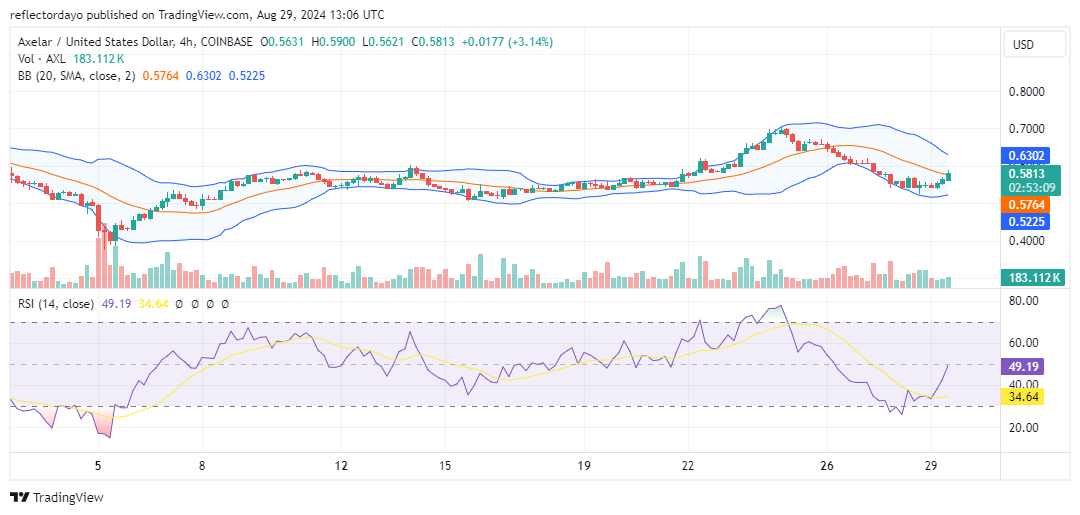Click the orange 0.5764 basis price label

pos(1027,204)
